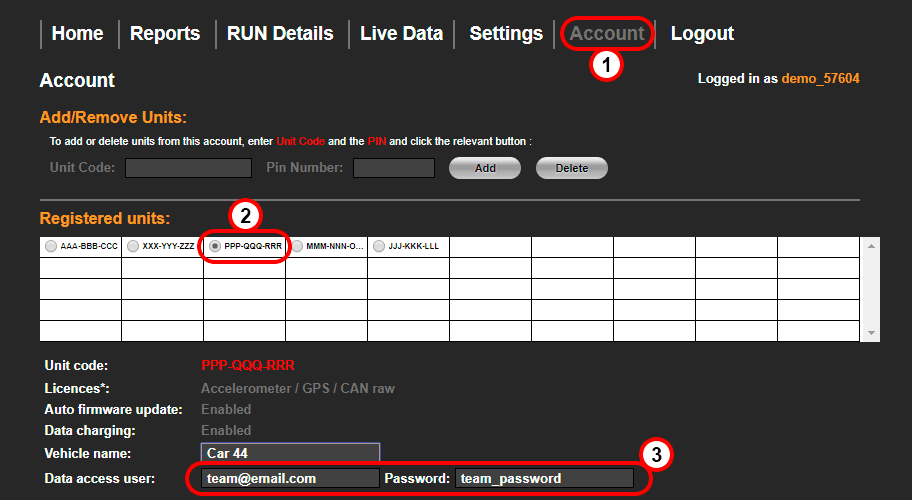Select the Account navigation item
This screenshot has width=912, height=500.
point(607,33)
